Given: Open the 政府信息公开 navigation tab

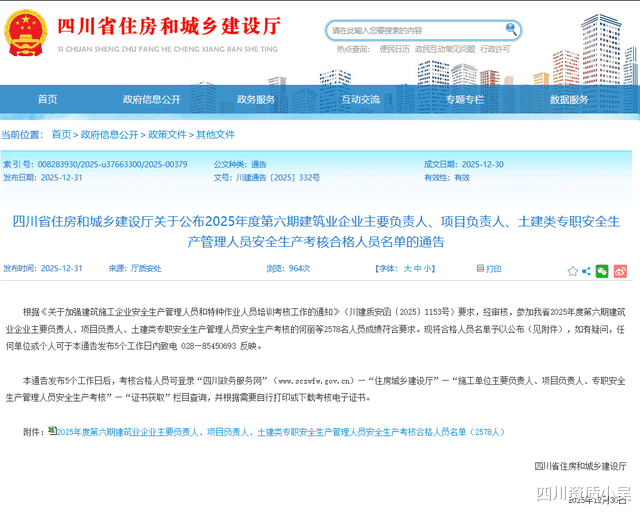Looking at the screenshot, I should (152, 99).
